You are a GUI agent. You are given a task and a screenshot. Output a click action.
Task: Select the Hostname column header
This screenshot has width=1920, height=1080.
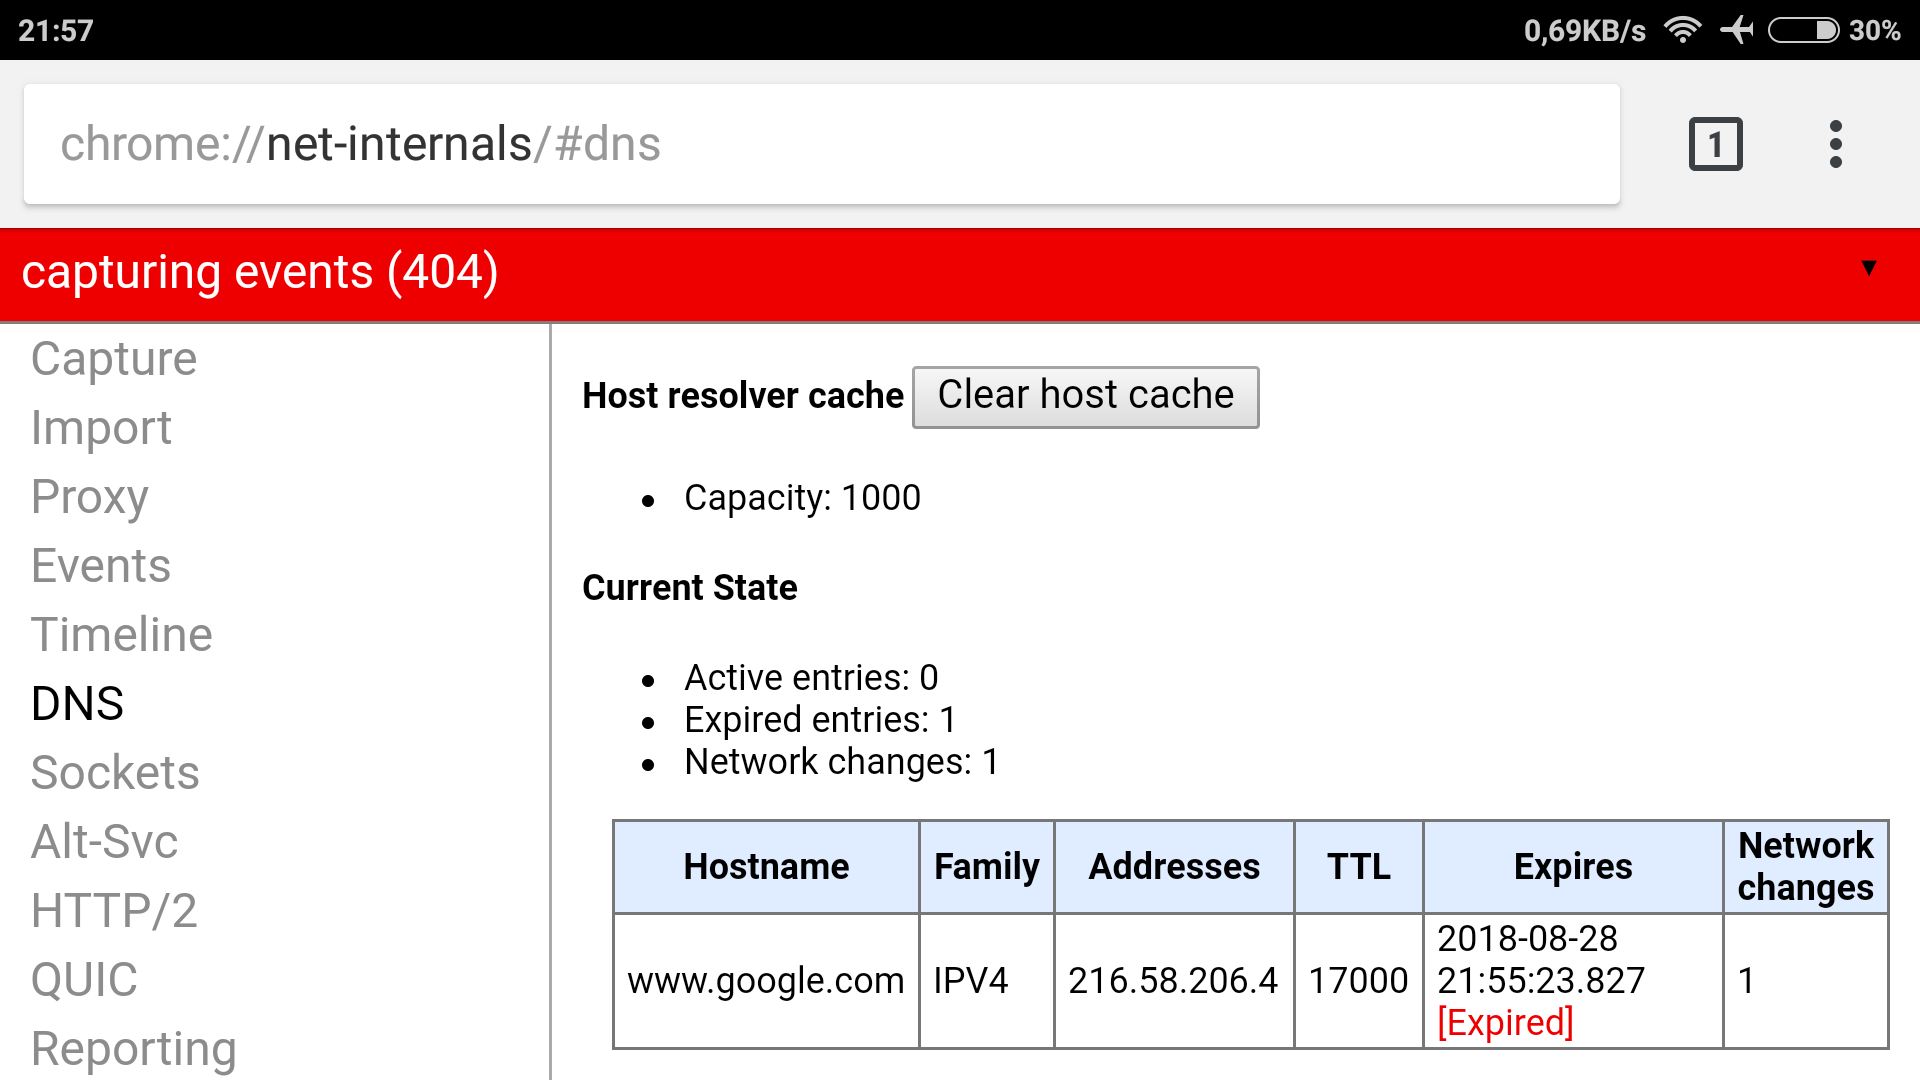[x=766, y=867]
